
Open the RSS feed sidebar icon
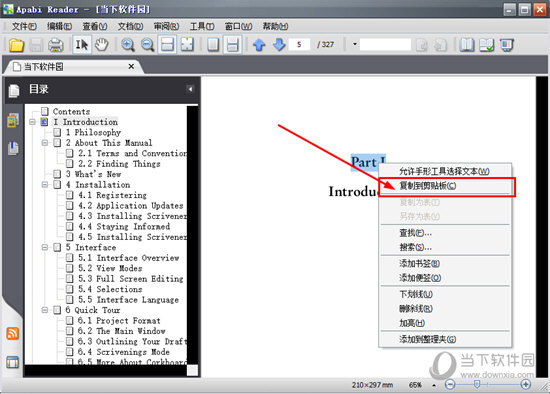pyautogui.click(x=13, y=333)
